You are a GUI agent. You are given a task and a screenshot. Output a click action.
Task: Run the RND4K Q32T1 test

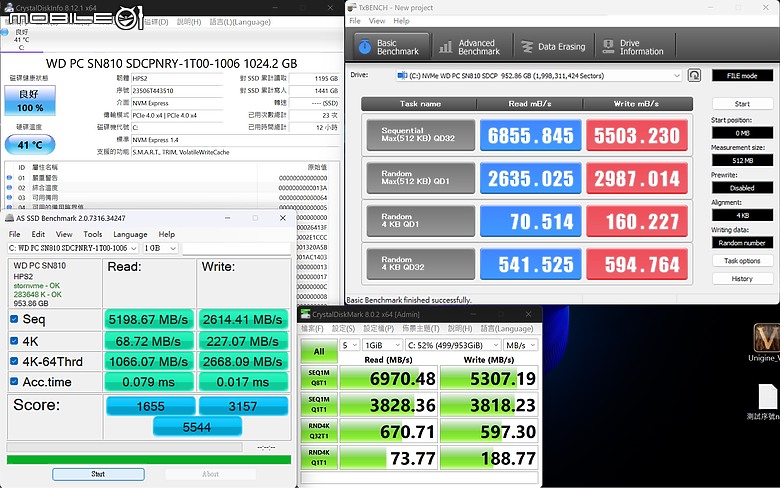coord(319,431)
